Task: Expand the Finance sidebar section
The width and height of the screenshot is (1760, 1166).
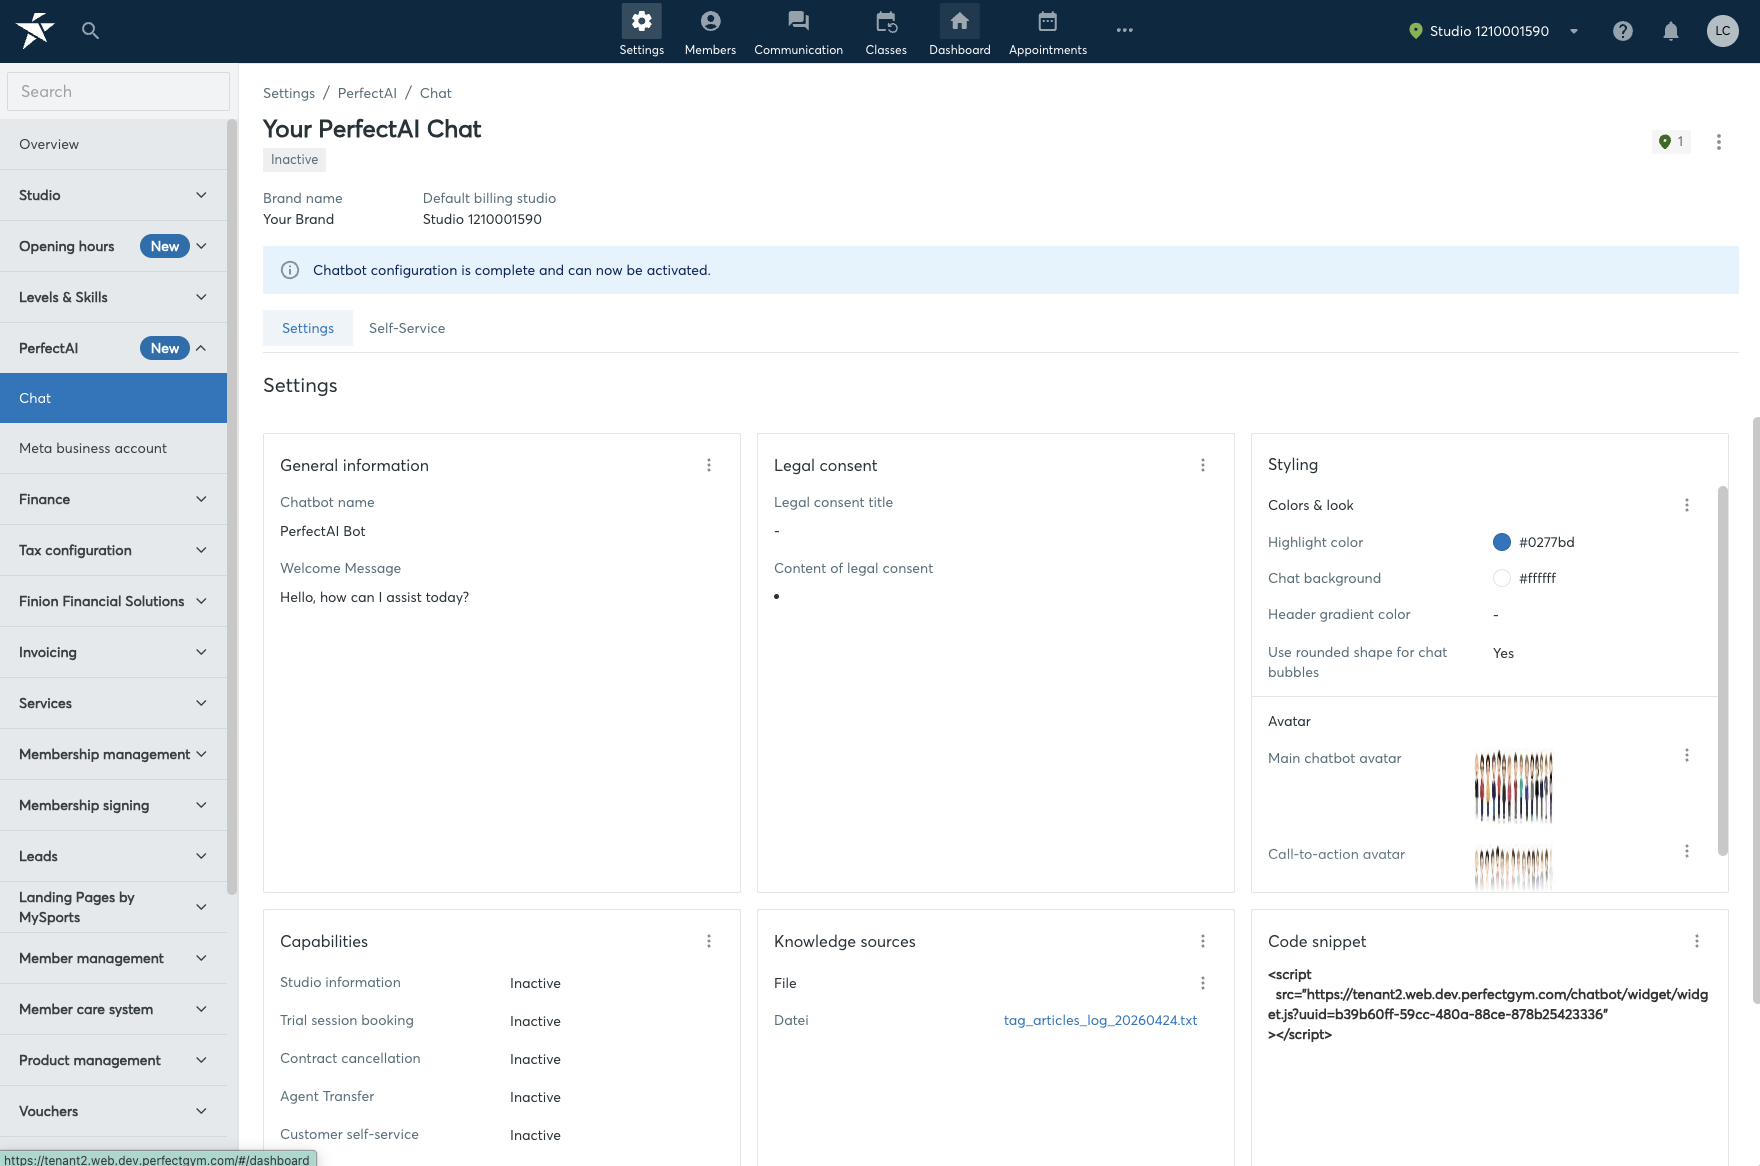Action: [x=113, y=499]
